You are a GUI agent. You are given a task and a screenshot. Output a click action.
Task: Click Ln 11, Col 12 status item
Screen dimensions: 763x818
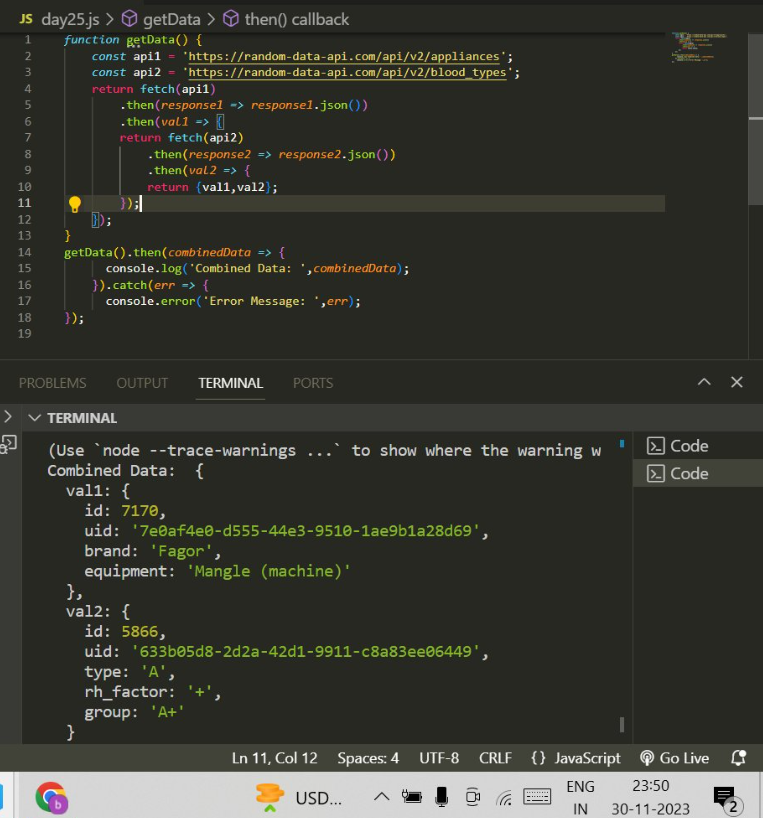pos(274,758)
